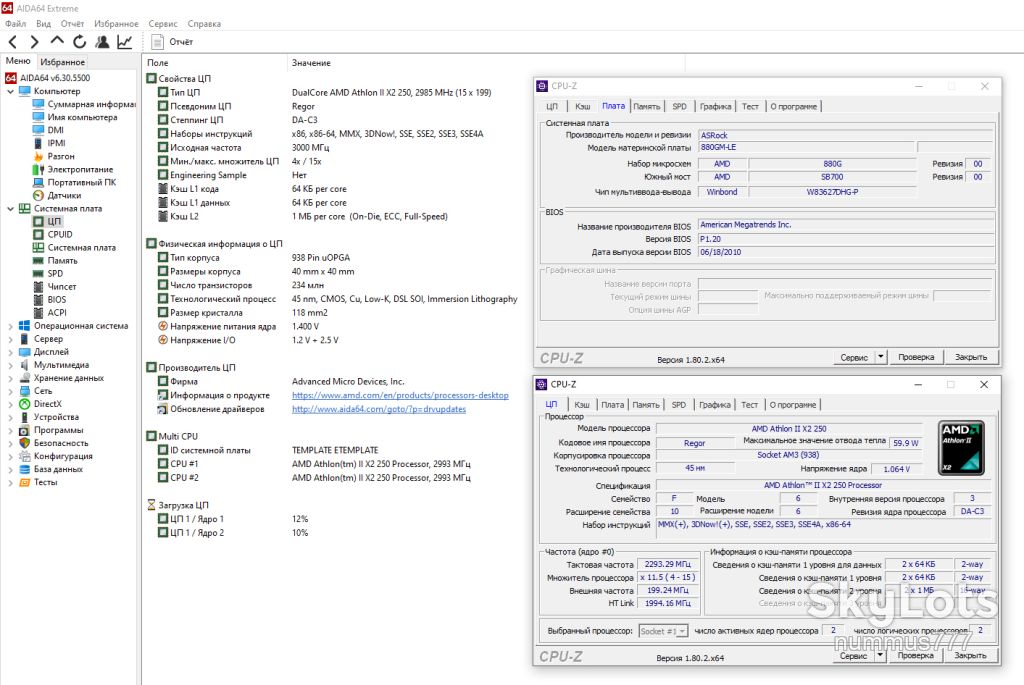1024x685 pixels.
Task: Open the Сервис menu
Action: click(x=163, y=24)
